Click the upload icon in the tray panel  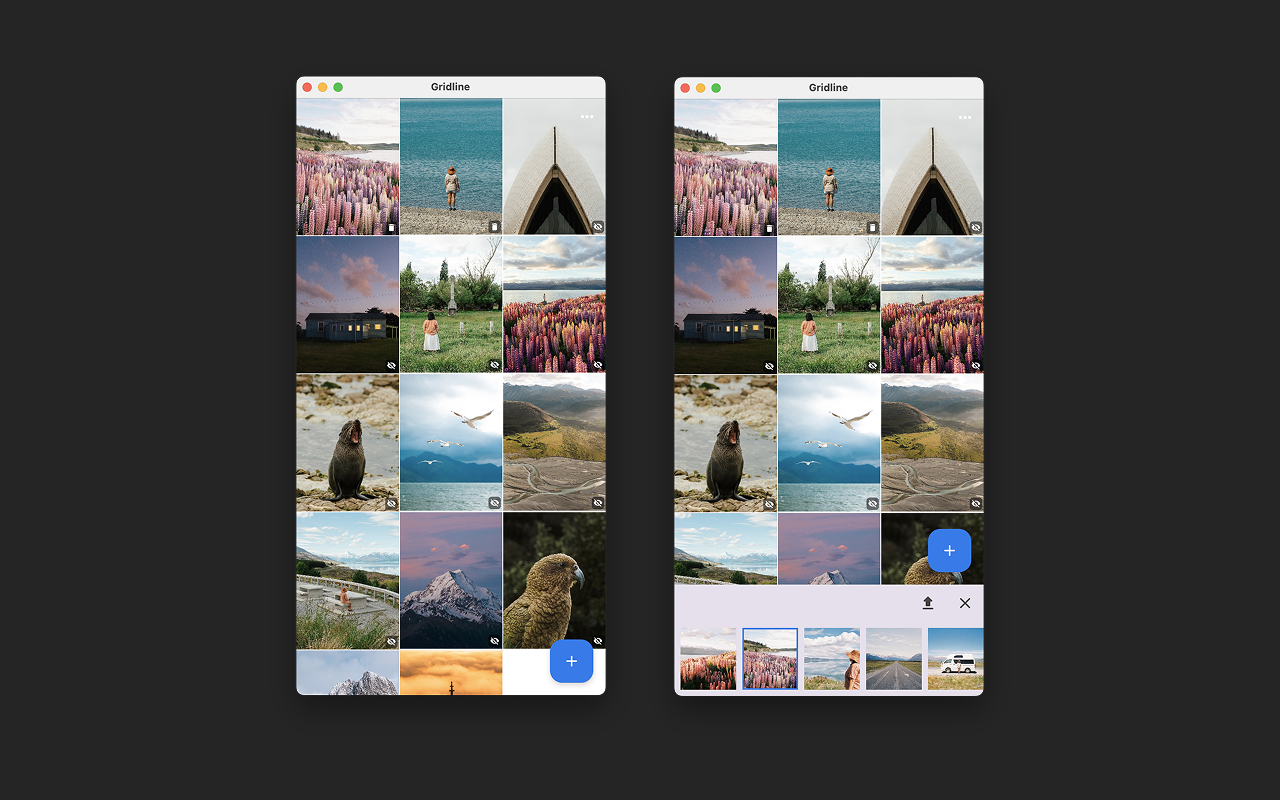pos(928,603)
